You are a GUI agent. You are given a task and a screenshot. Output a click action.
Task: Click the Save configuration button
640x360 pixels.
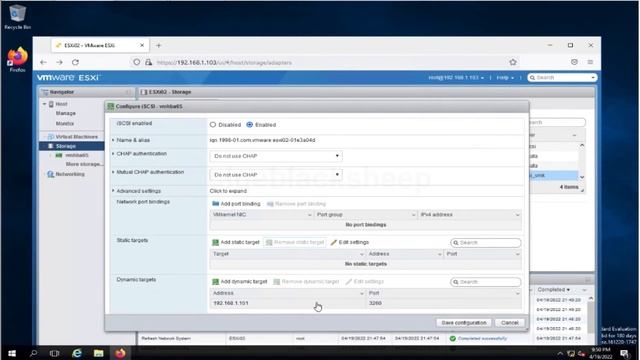tap(464, 322)
